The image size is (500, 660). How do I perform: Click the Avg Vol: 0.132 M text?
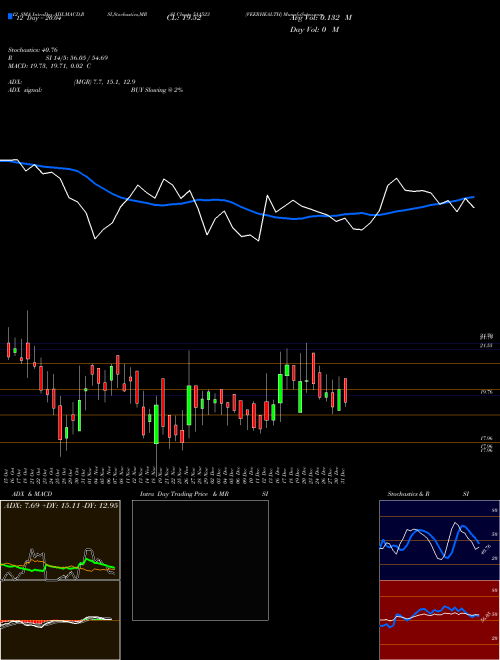tap(321, 18)
